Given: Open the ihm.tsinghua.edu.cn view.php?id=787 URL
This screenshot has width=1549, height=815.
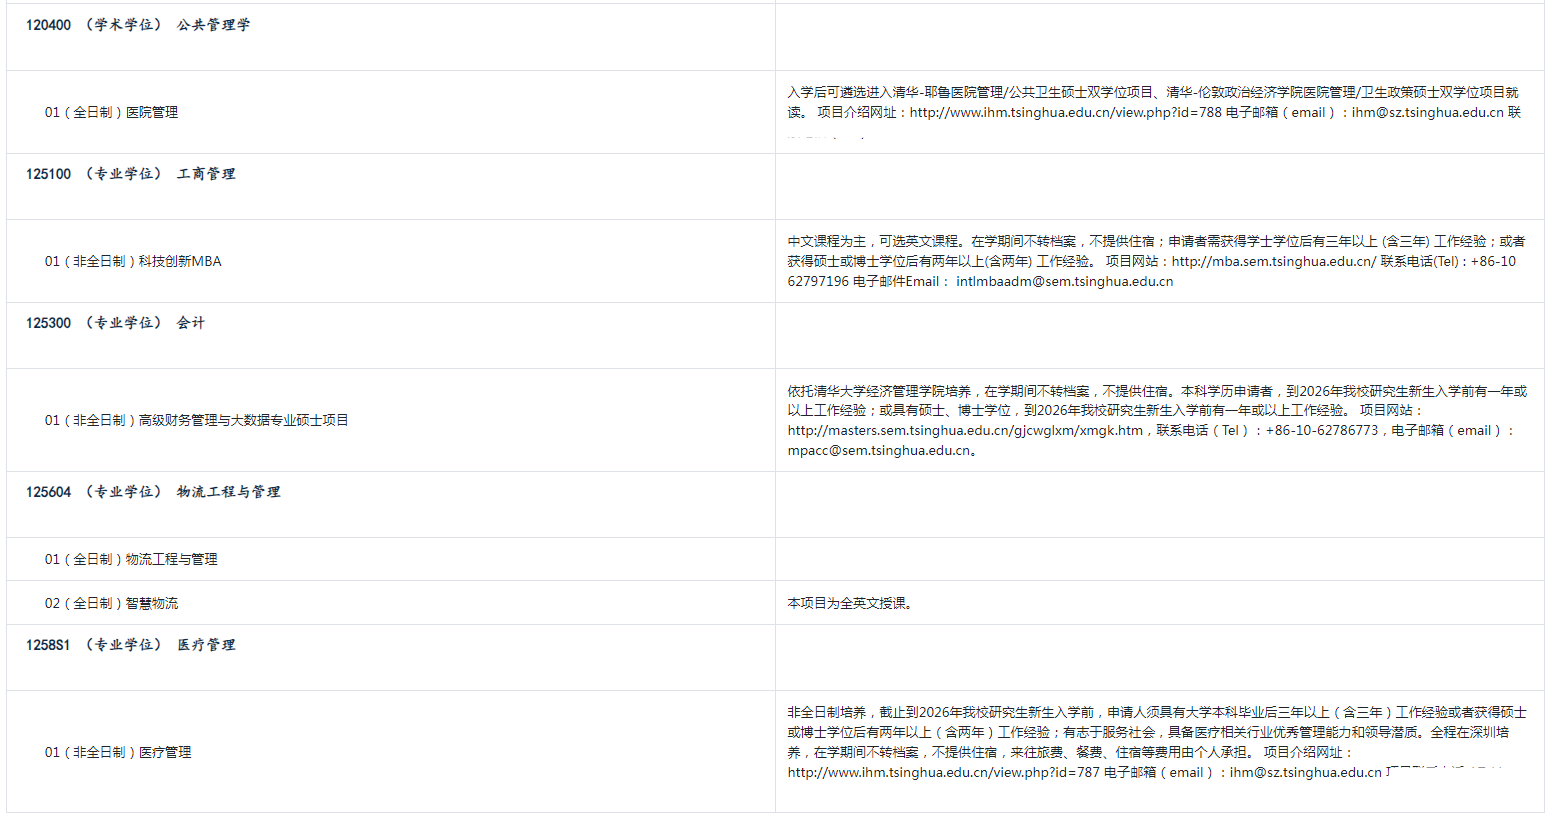Looking at the screenshot, I should pyautogui.click(x=943, y=772).
